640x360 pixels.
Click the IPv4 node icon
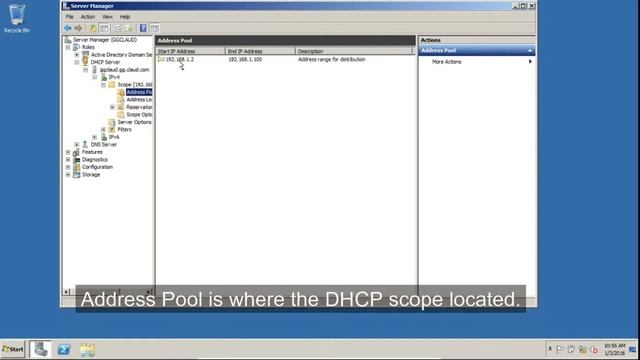[x=104, y=77]
